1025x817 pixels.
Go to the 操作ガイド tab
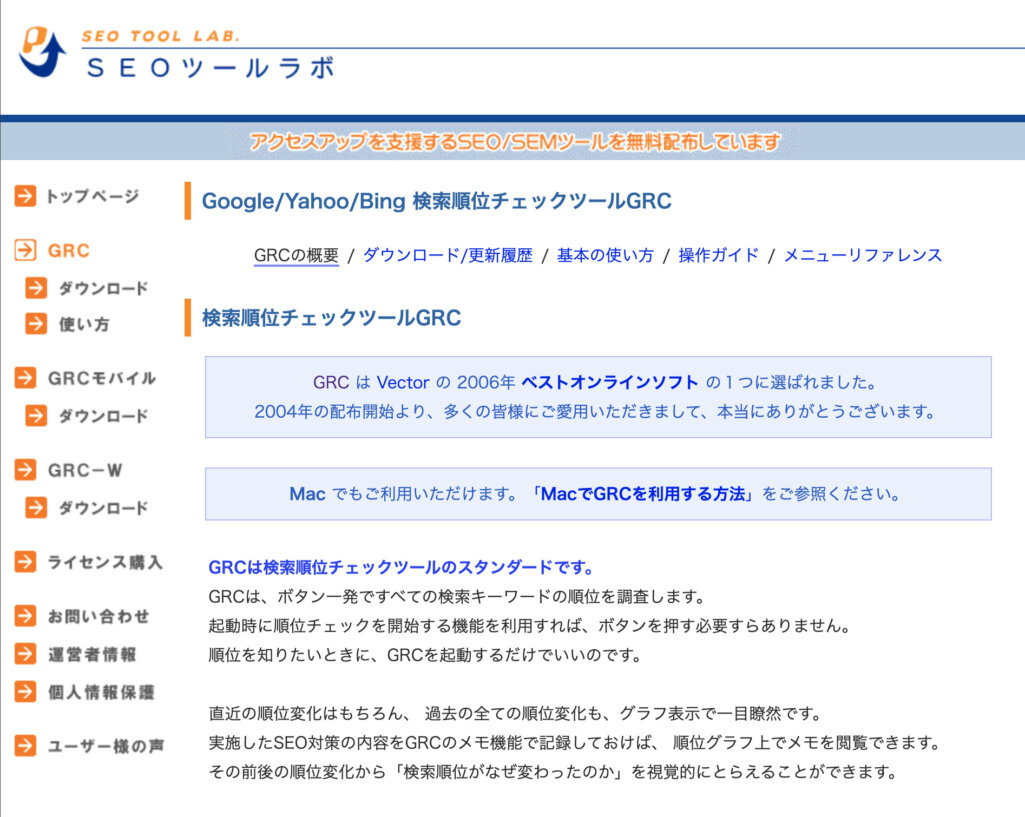click(718, 255)
